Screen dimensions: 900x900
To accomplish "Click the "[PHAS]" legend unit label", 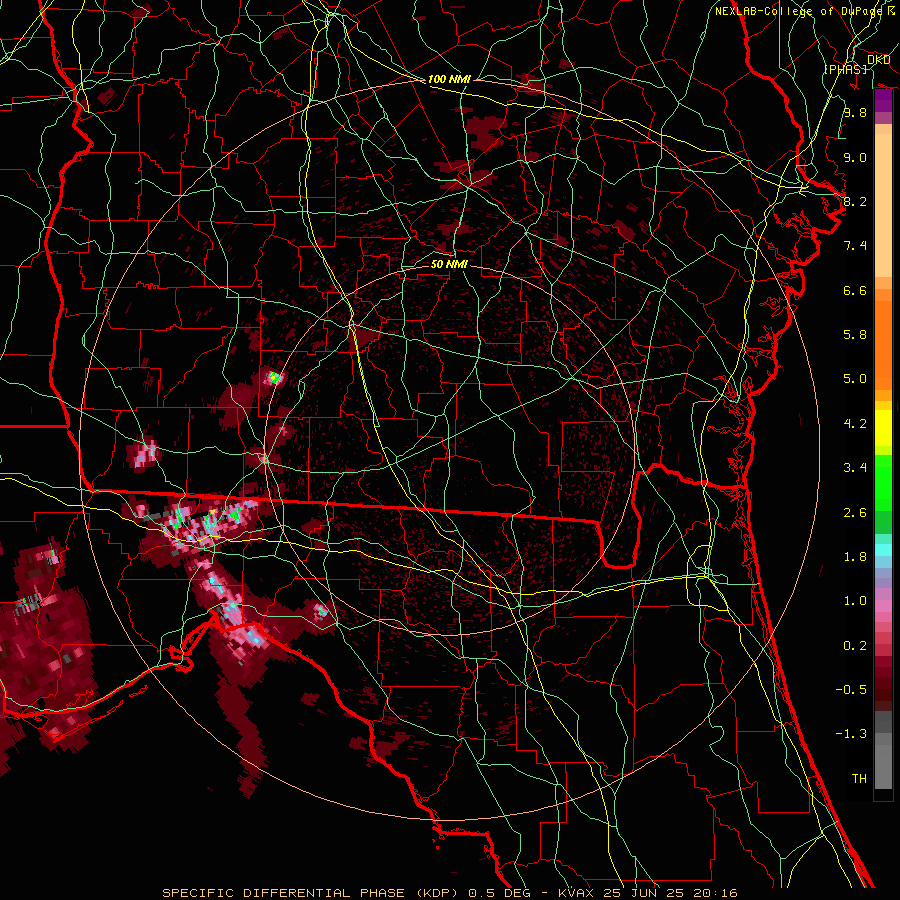I will pyautogui.click(x=845, y=69).
